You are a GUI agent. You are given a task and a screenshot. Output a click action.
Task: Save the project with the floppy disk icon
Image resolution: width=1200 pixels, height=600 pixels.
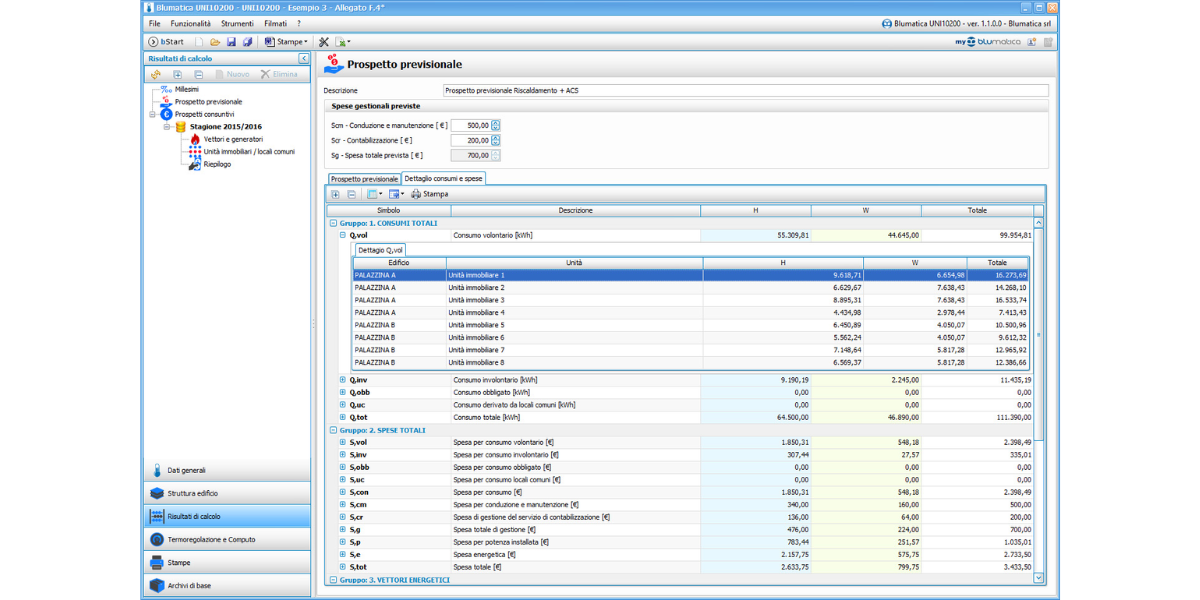tap(231, 42)
